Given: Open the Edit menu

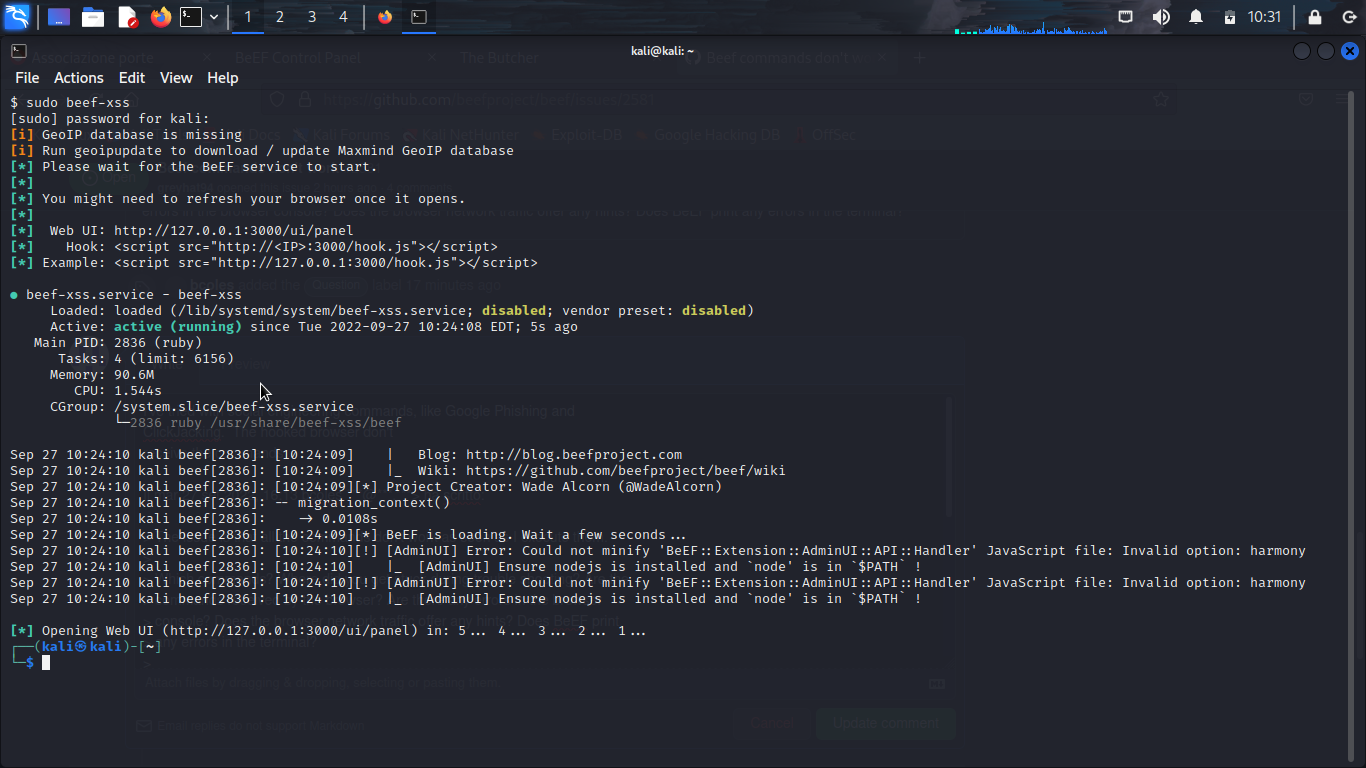Looking at the screenshot, I should click(x=132, y=78).
